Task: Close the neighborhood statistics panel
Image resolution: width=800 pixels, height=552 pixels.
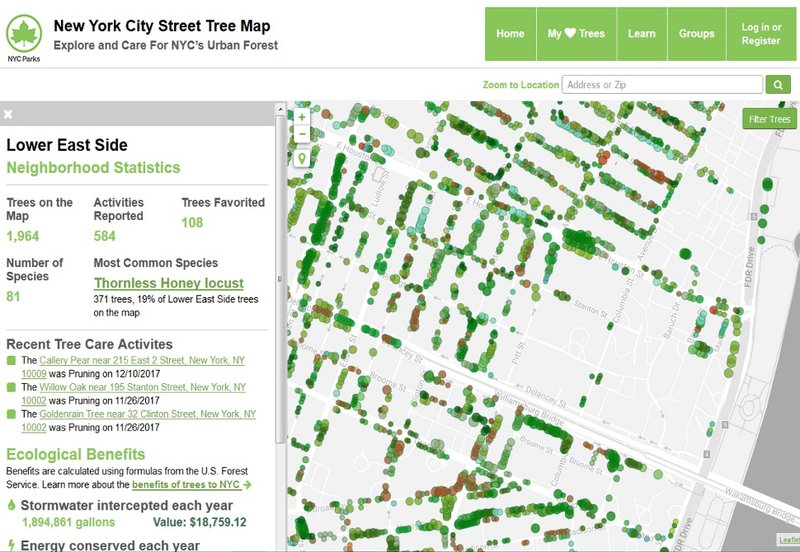Action: [8, 114]
